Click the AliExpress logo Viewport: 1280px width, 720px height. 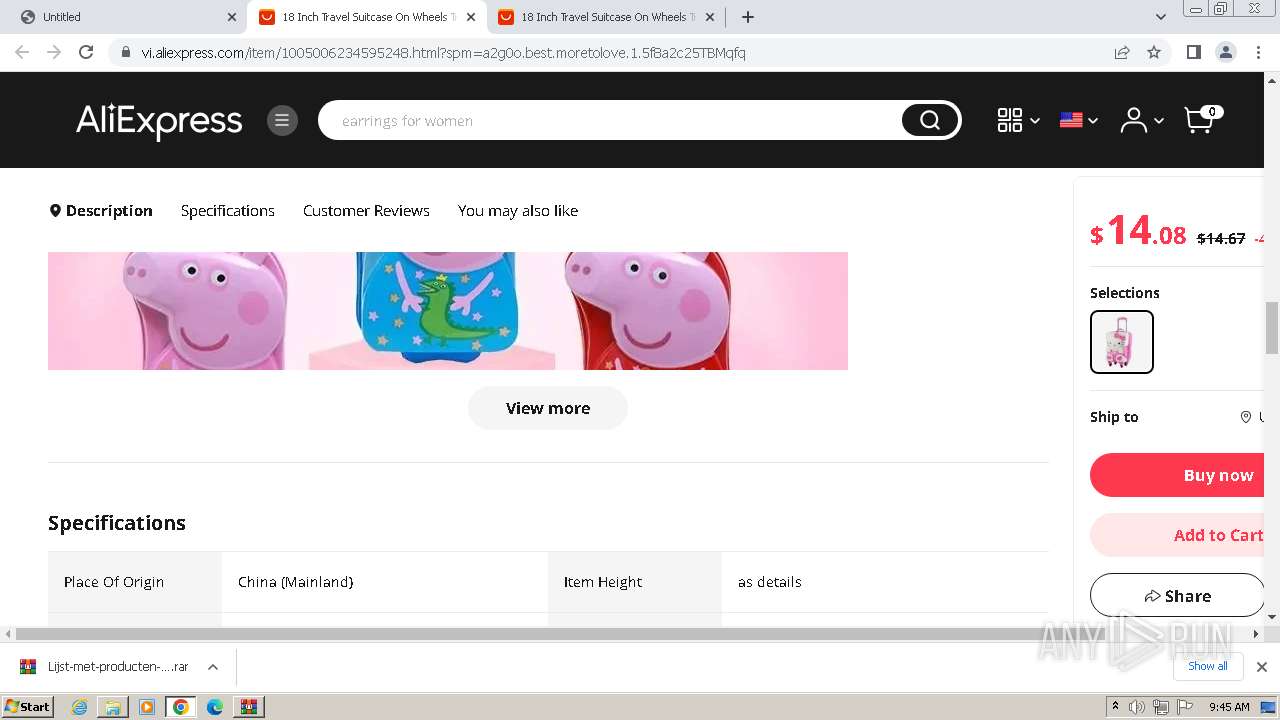click(x=159, y=121)
